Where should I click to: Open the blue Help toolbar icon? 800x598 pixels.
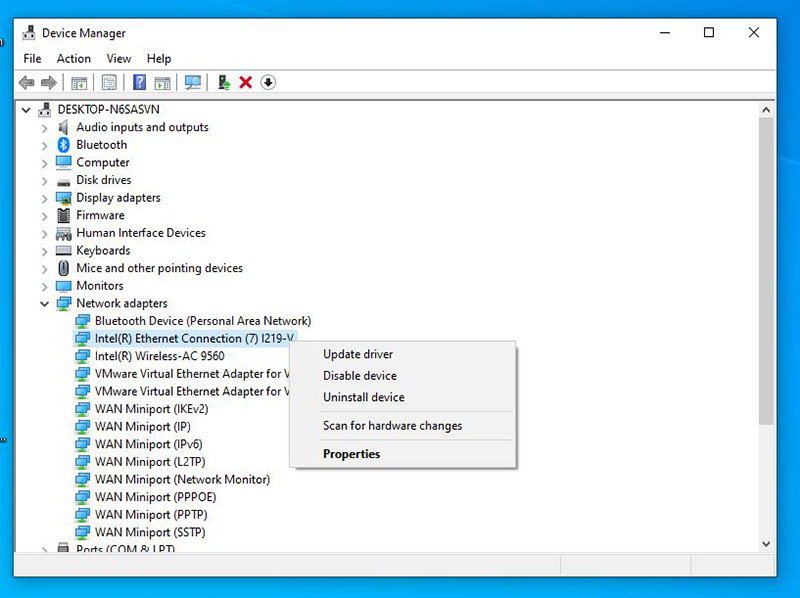click(139, 82)
